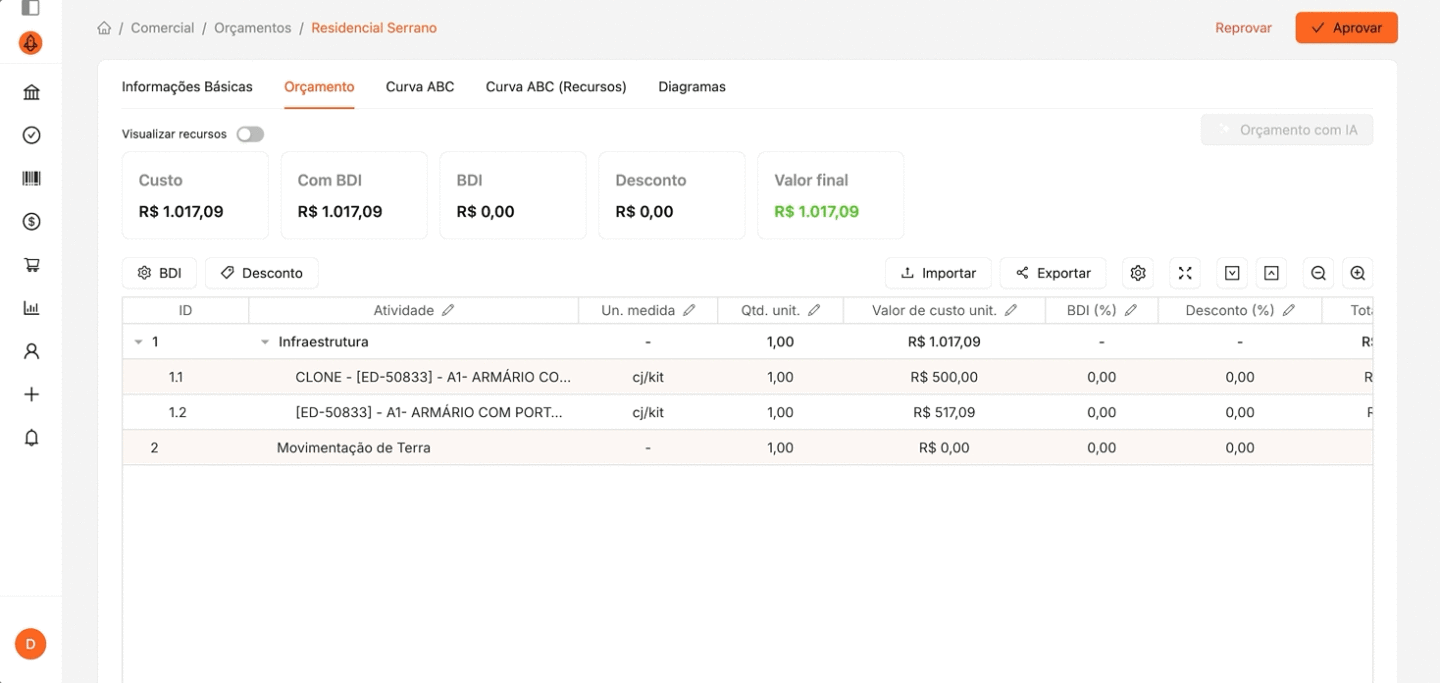Open the dollar sign finance icon
The width and height of the screenshot is (1440, 683).
pos(31,222)
